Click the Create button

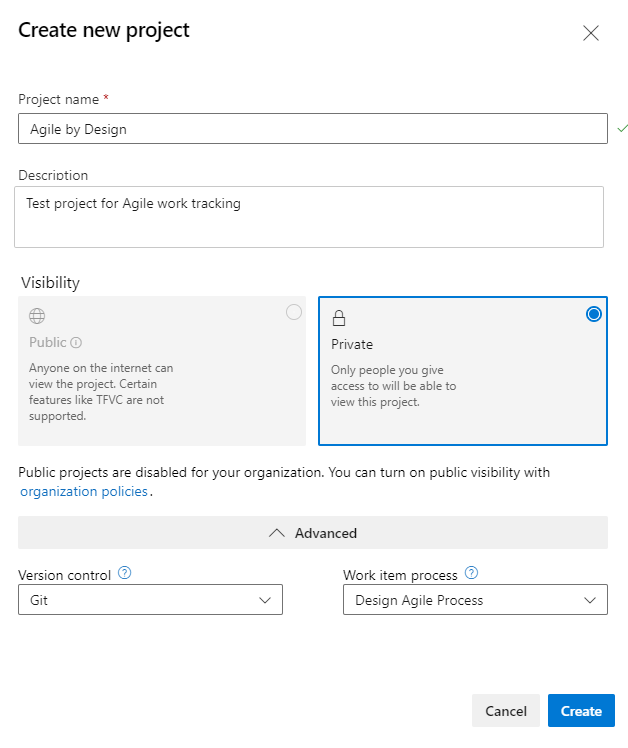pos(581,711)
